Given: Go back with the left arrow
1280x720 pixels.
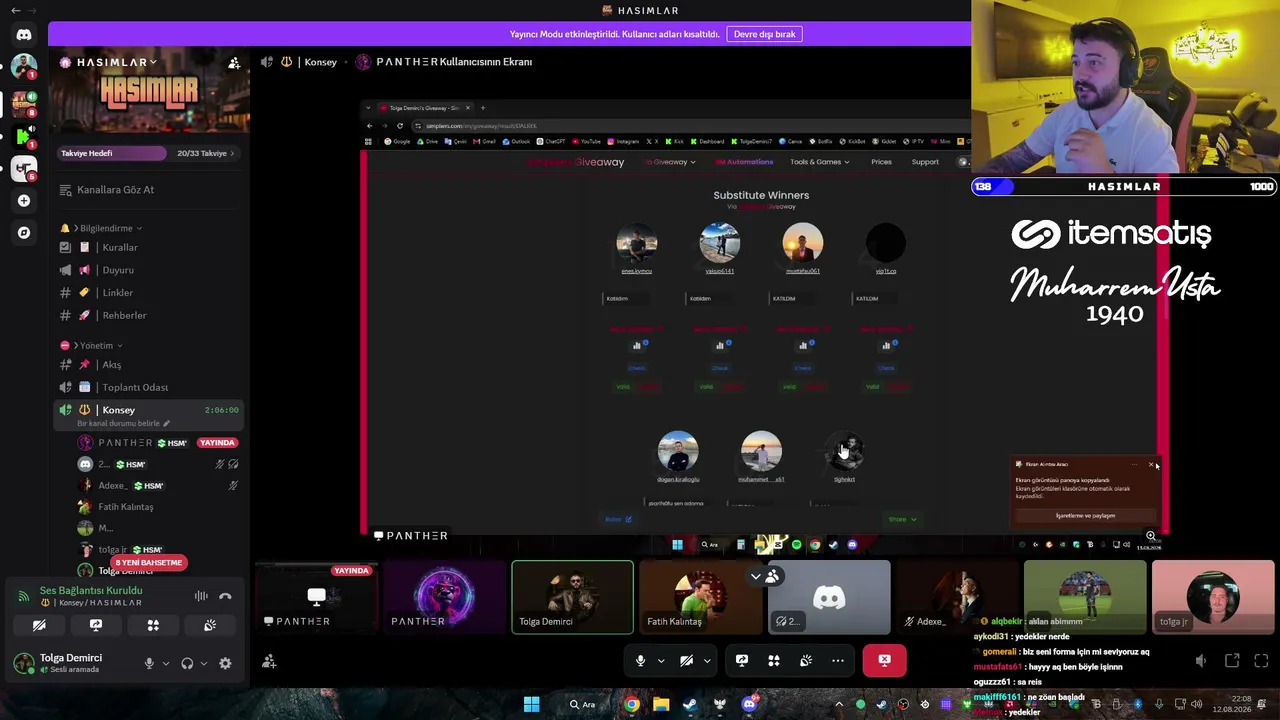Looking at the screenshot, I should click(15, 10).
